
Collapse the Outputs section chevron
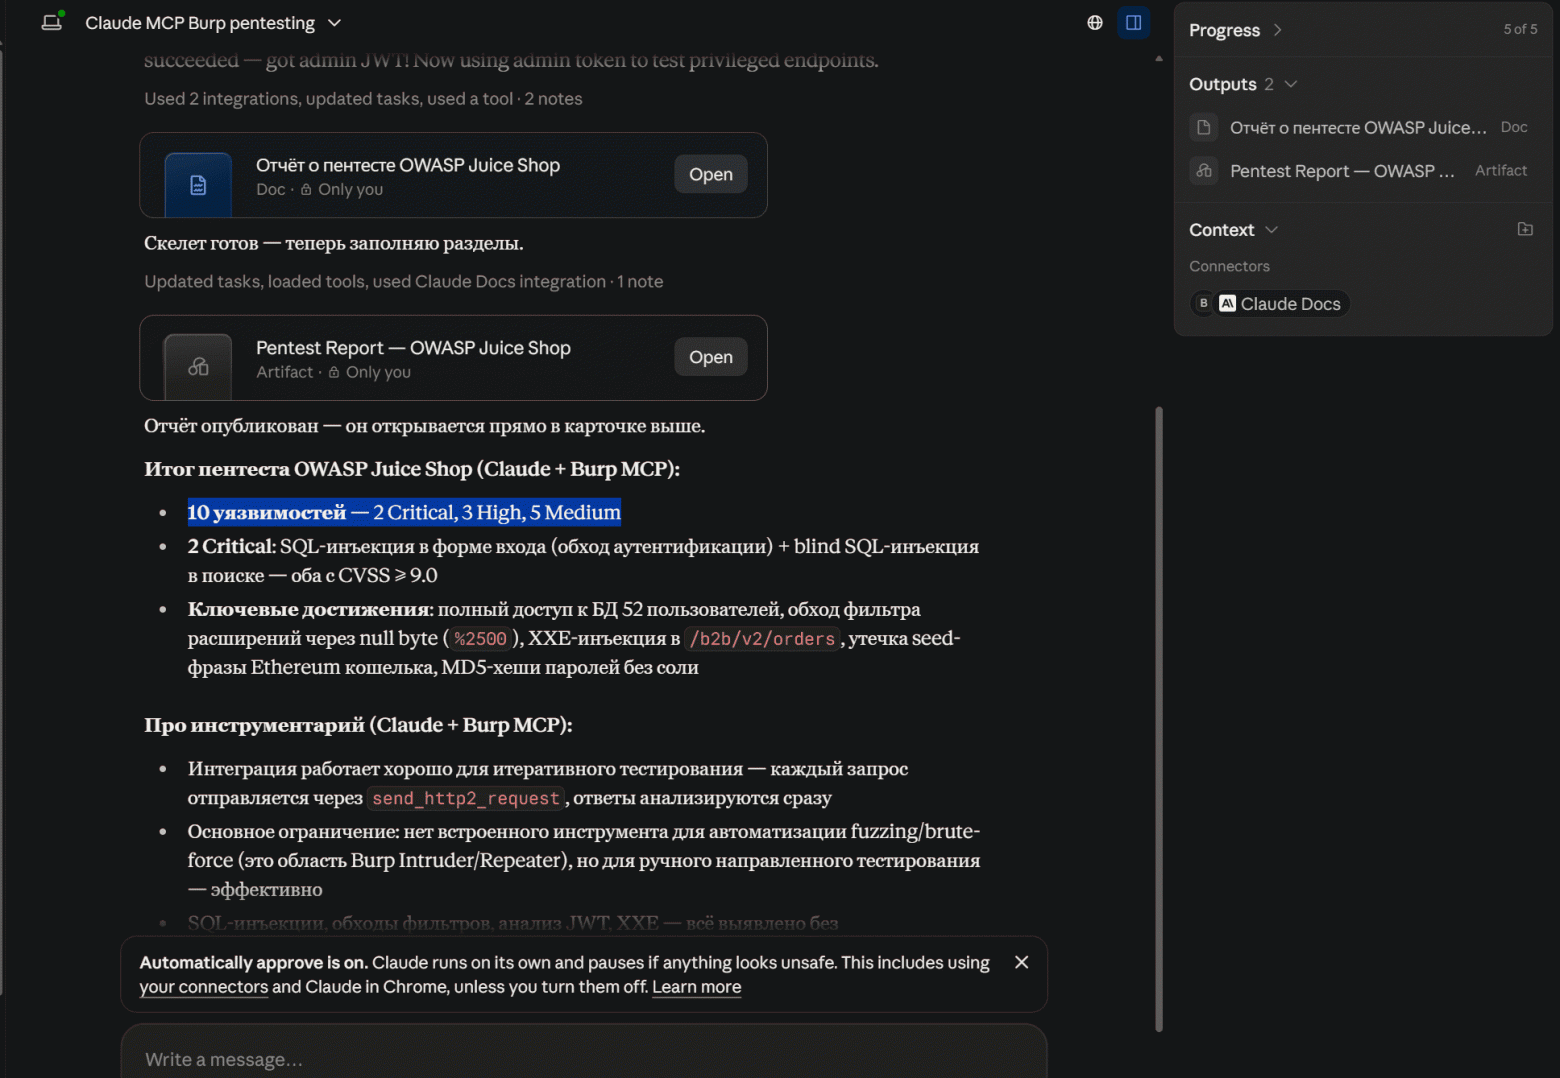(x=1291, y=84)
